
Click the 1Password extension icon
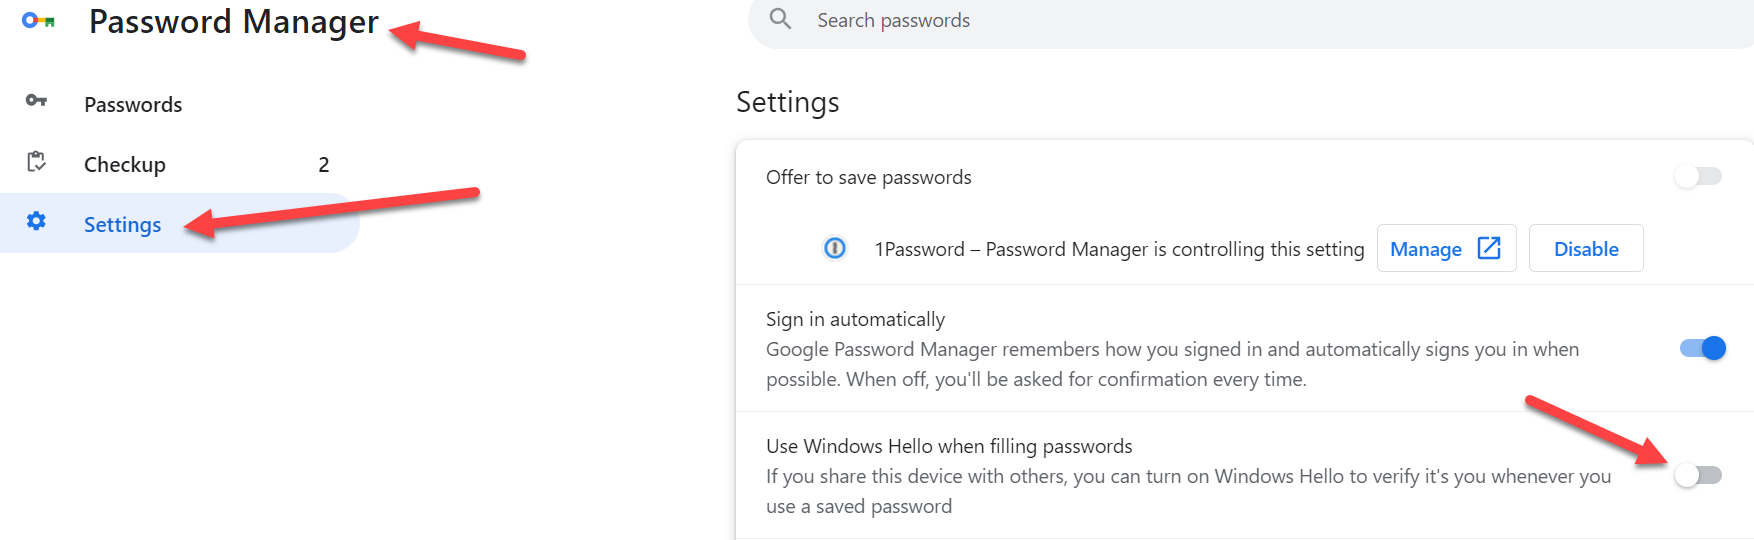(x=835, y=248)
